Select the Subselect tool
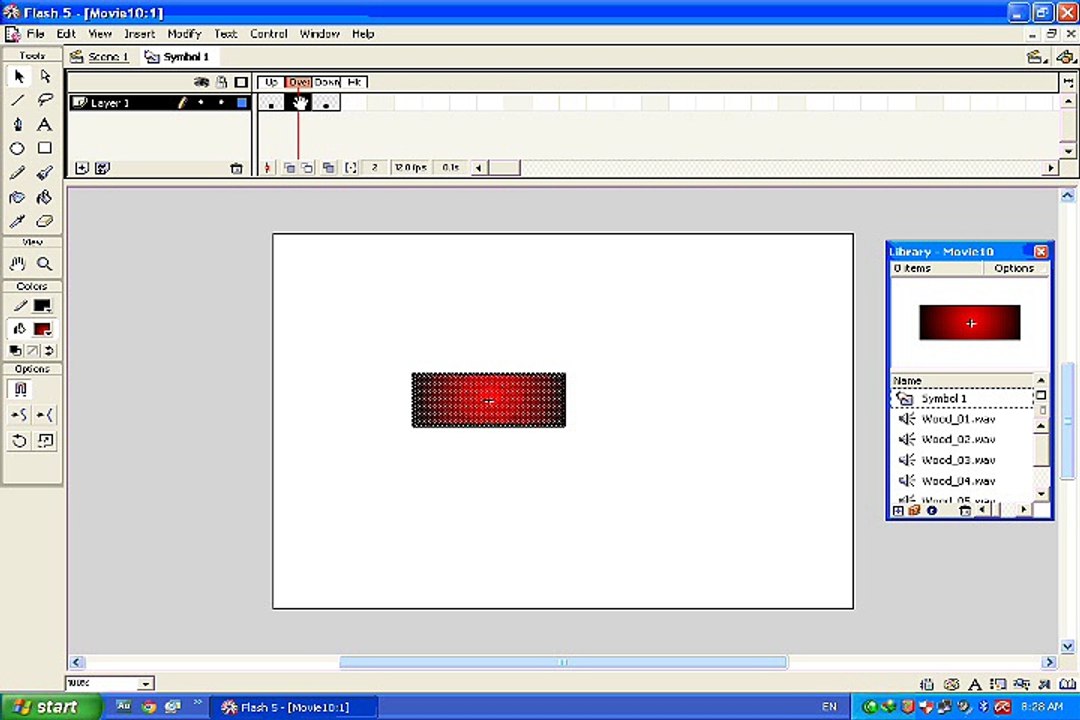 pos(45,76)
